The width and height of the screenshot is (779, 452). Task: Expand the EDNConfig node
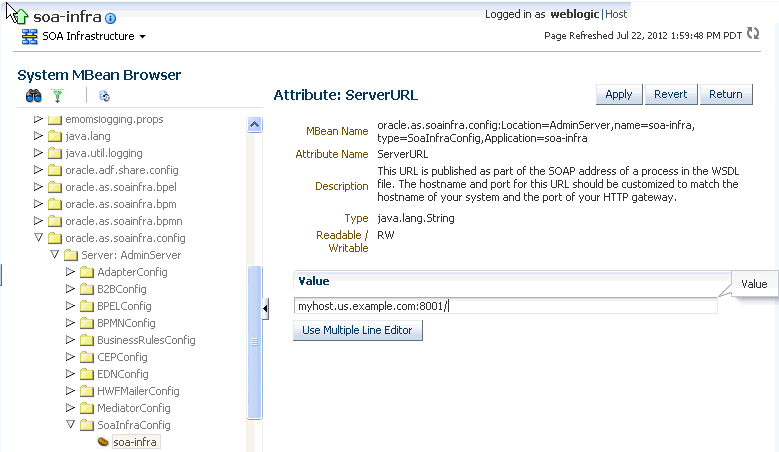tap(71, 373)
